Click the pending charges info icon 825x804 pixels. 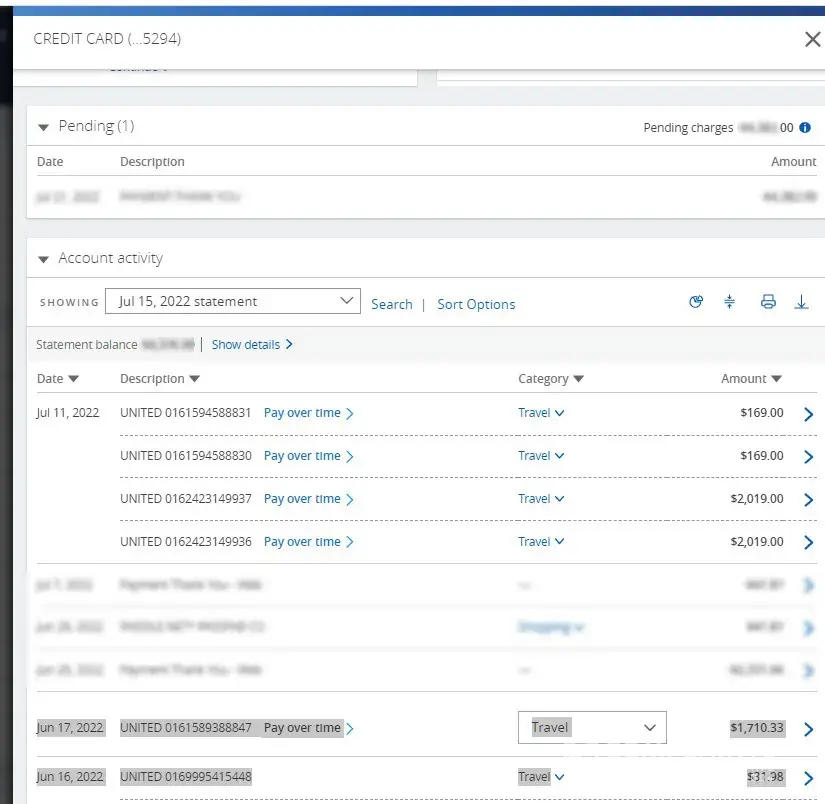(805, 128)
